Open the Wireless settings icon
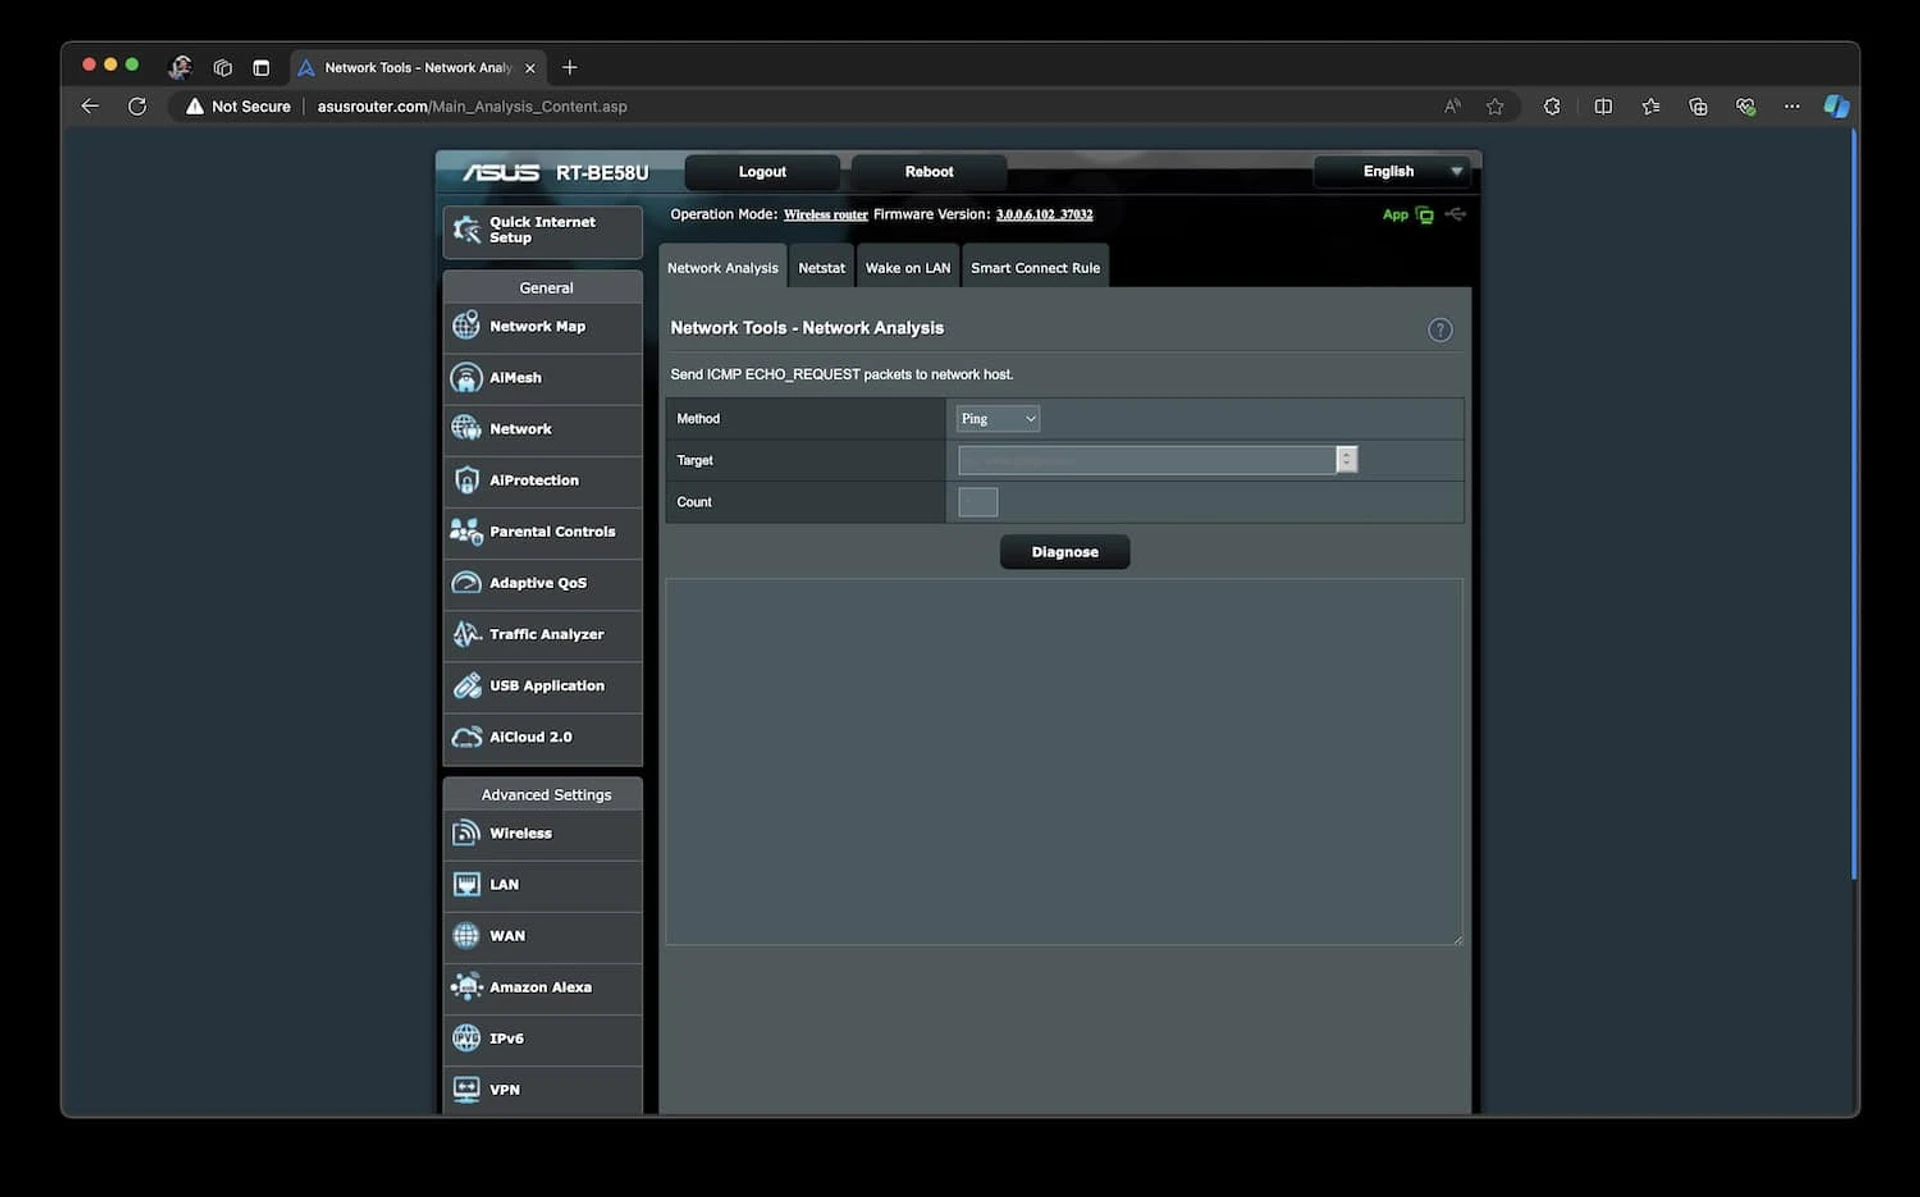1920x1197 pixels. click(466, 833)
